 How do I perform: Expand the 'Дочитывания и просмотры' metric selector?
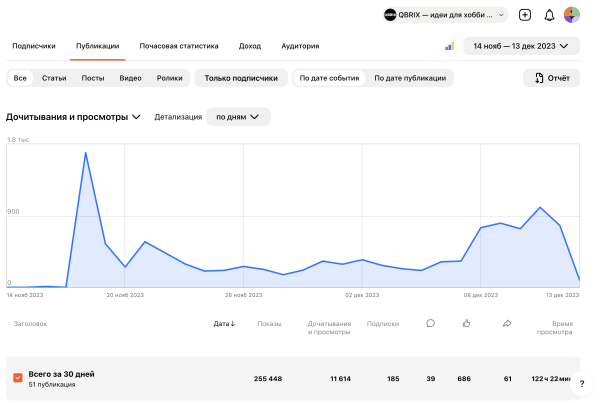[73, 117]
